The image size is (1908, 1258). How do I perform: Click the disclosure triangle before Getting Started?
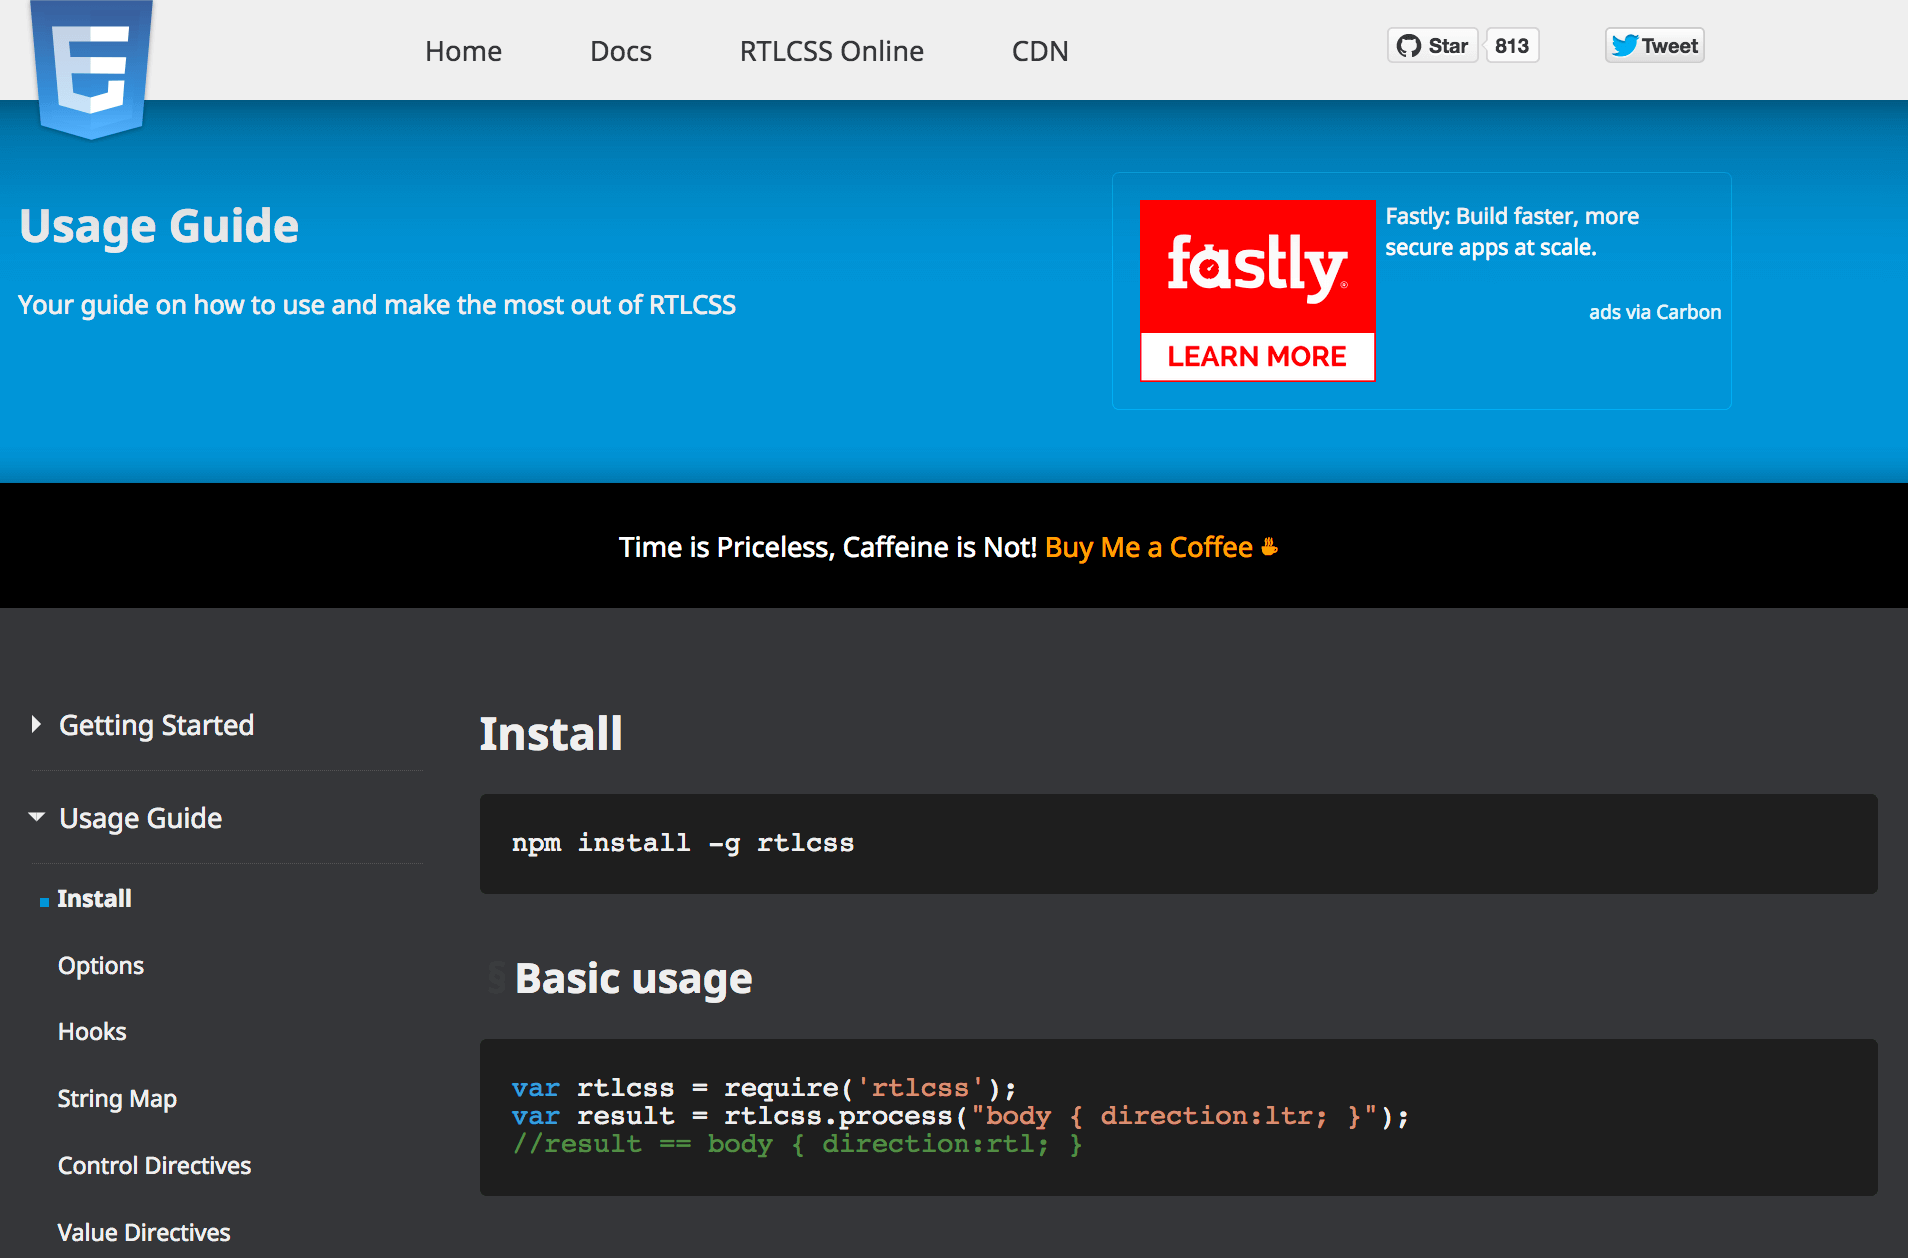pyautogui.click(x=36, y=724)
